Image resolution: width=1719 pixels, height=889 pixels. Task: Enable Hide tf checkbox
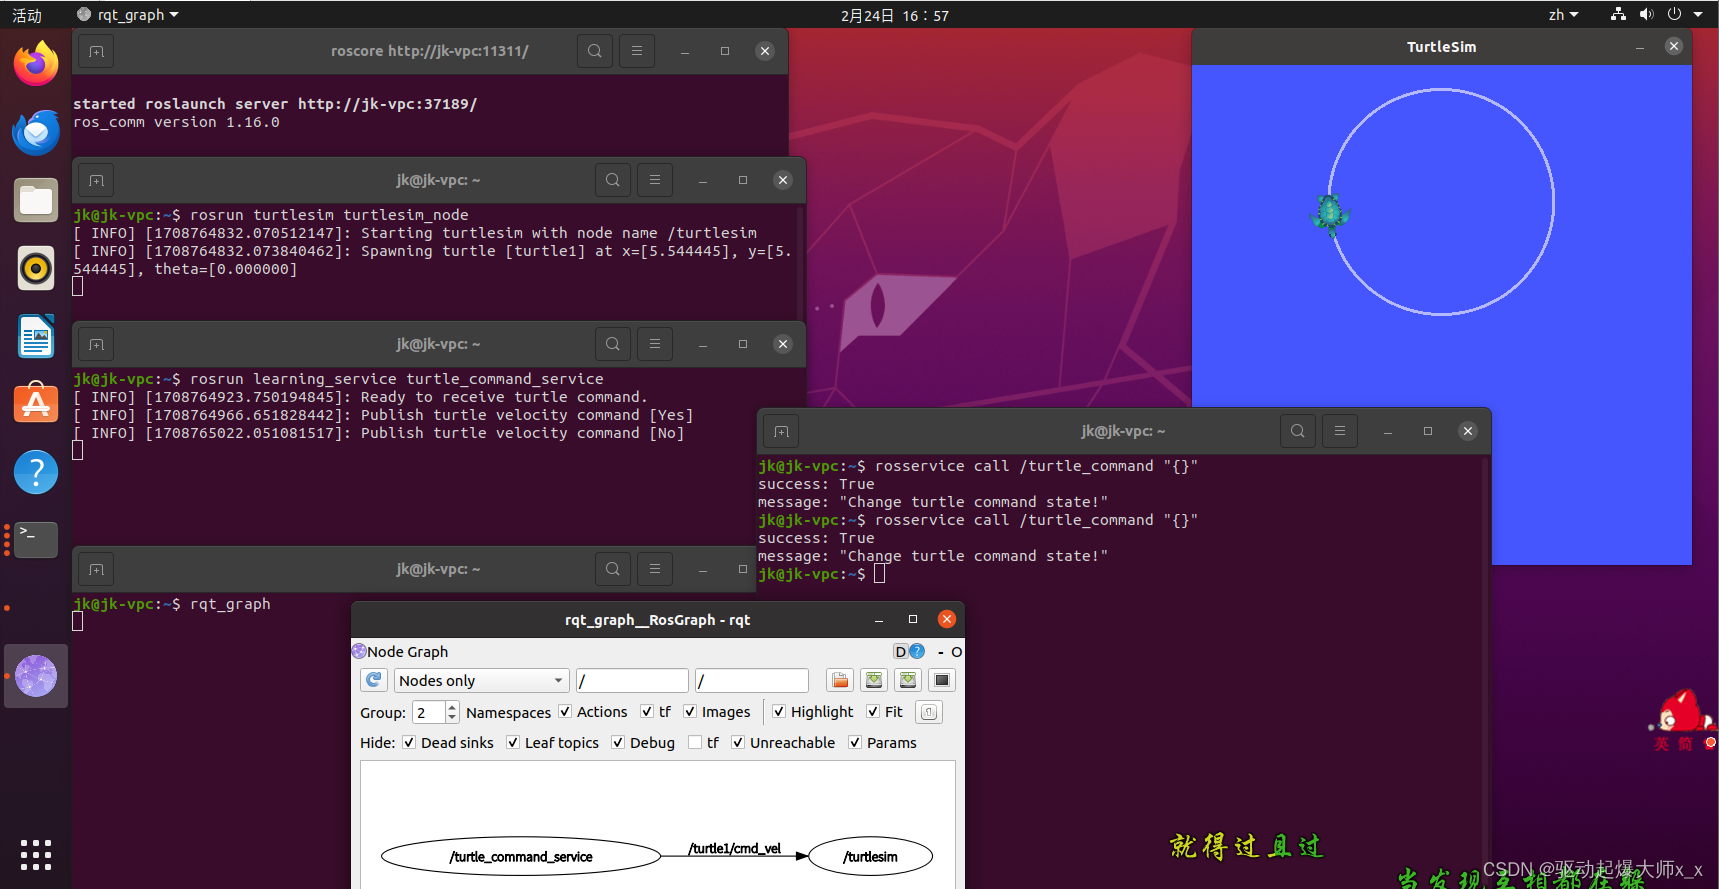click(x=695, y=742)
